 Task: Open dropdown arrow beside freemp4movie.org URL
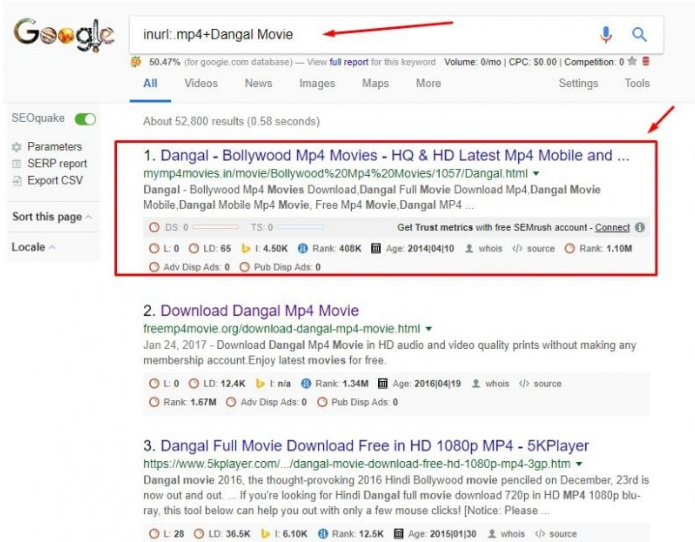coord(429,329)
